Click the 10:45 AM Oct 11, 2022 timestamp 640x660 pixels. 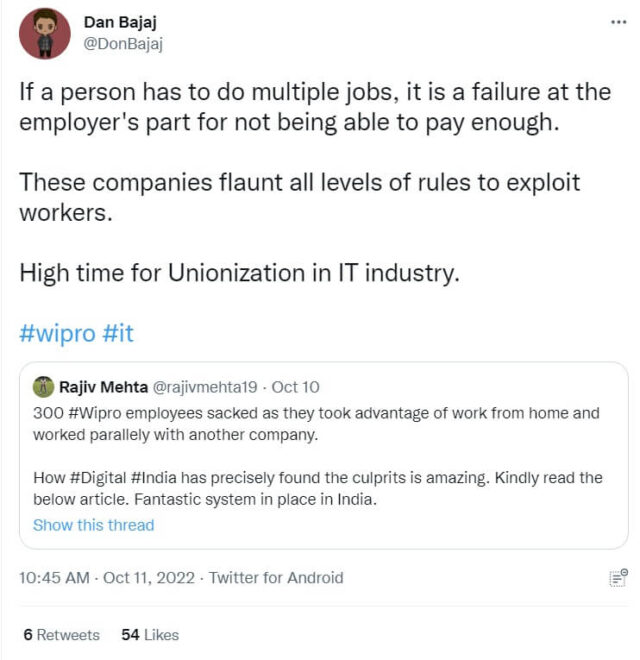(107, 577)
